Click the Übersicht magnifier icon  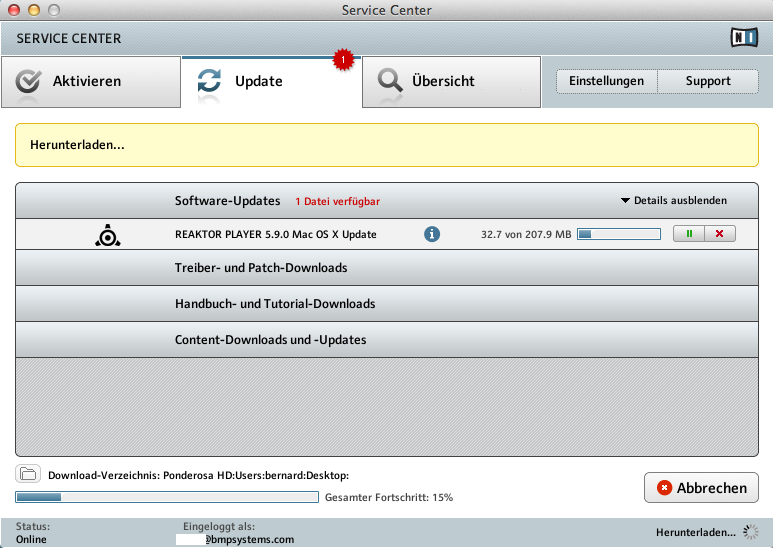(x=390, y=80)
